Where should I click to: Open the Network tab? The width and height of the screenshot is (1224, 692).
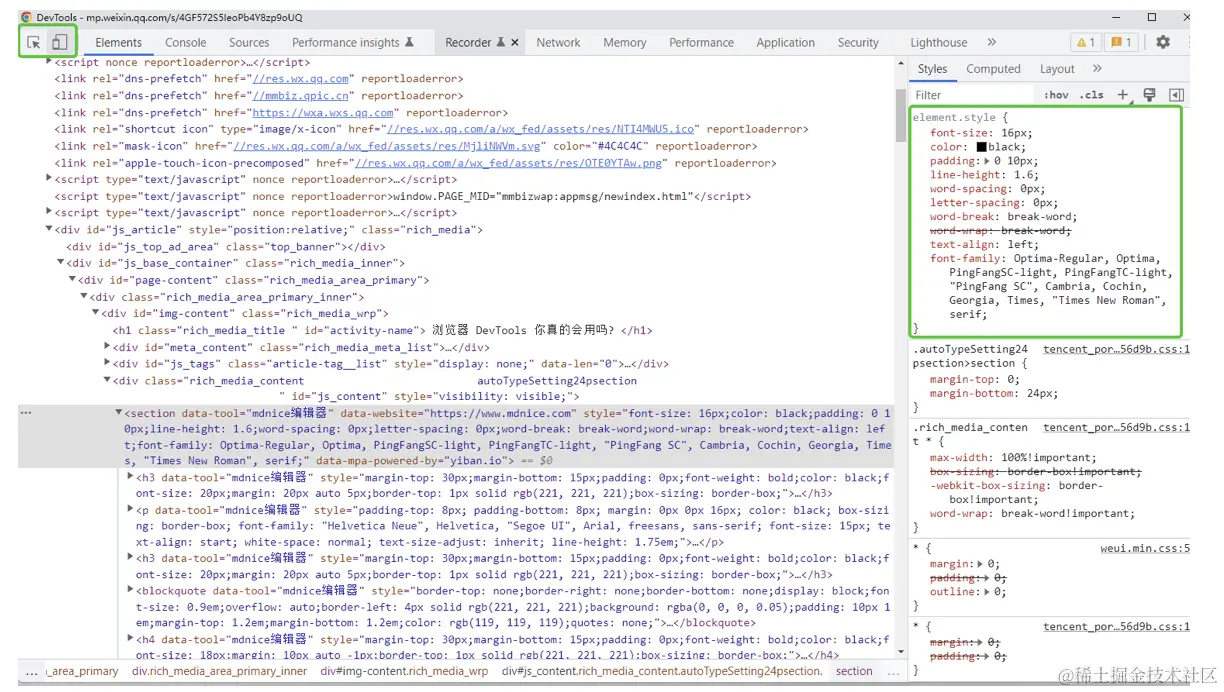(x=558, y=42)
